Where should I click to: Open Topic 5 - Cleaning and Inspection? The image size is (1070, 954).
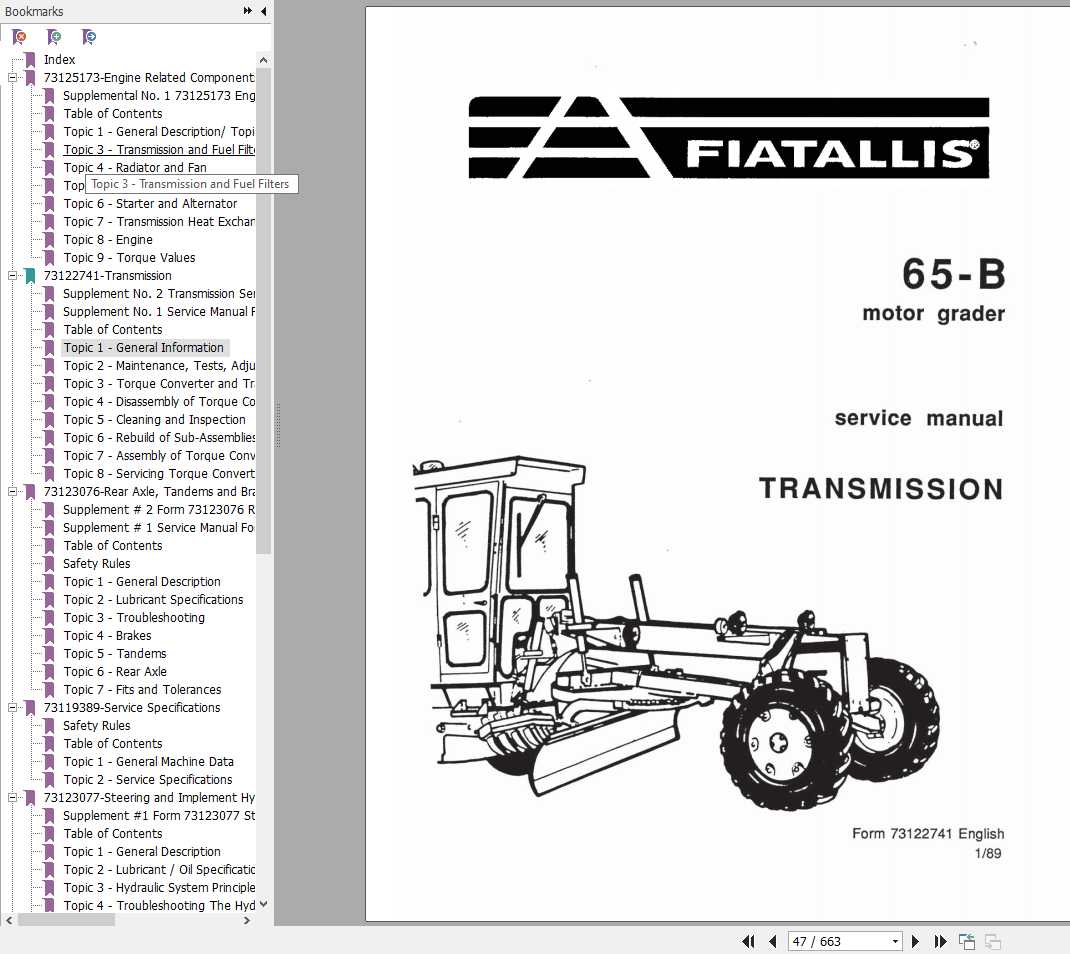(154, 420)
